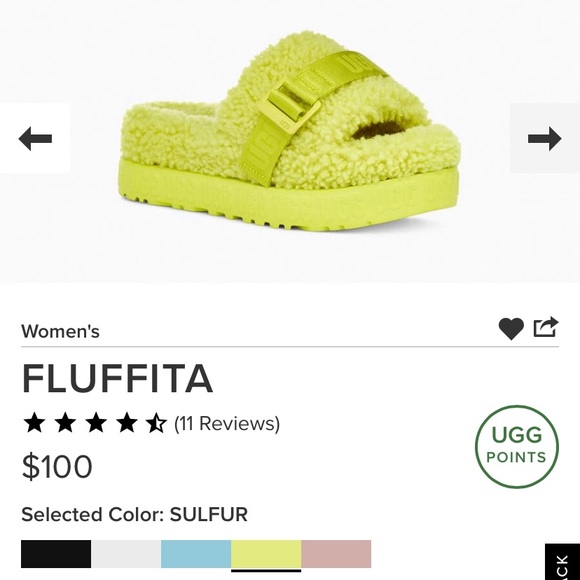Open the share icon
580x580 pixels.
click(x=546, y=327)
